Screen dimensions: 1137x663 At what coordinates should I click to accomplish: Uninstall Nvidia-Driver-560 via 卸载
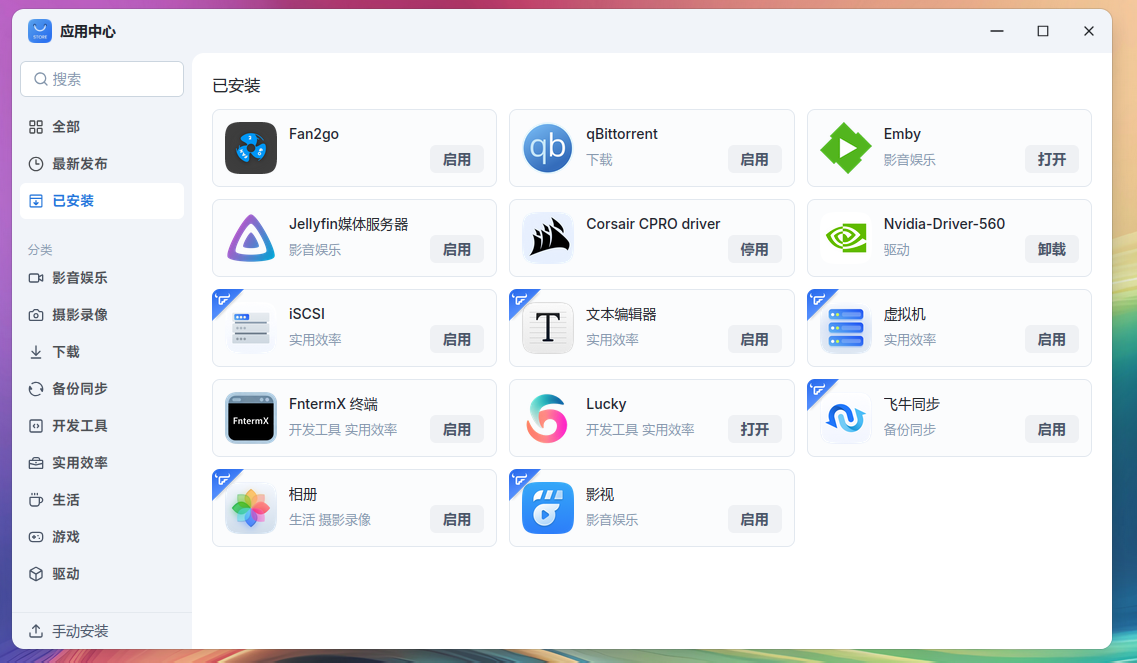[x=1051, y=249]
